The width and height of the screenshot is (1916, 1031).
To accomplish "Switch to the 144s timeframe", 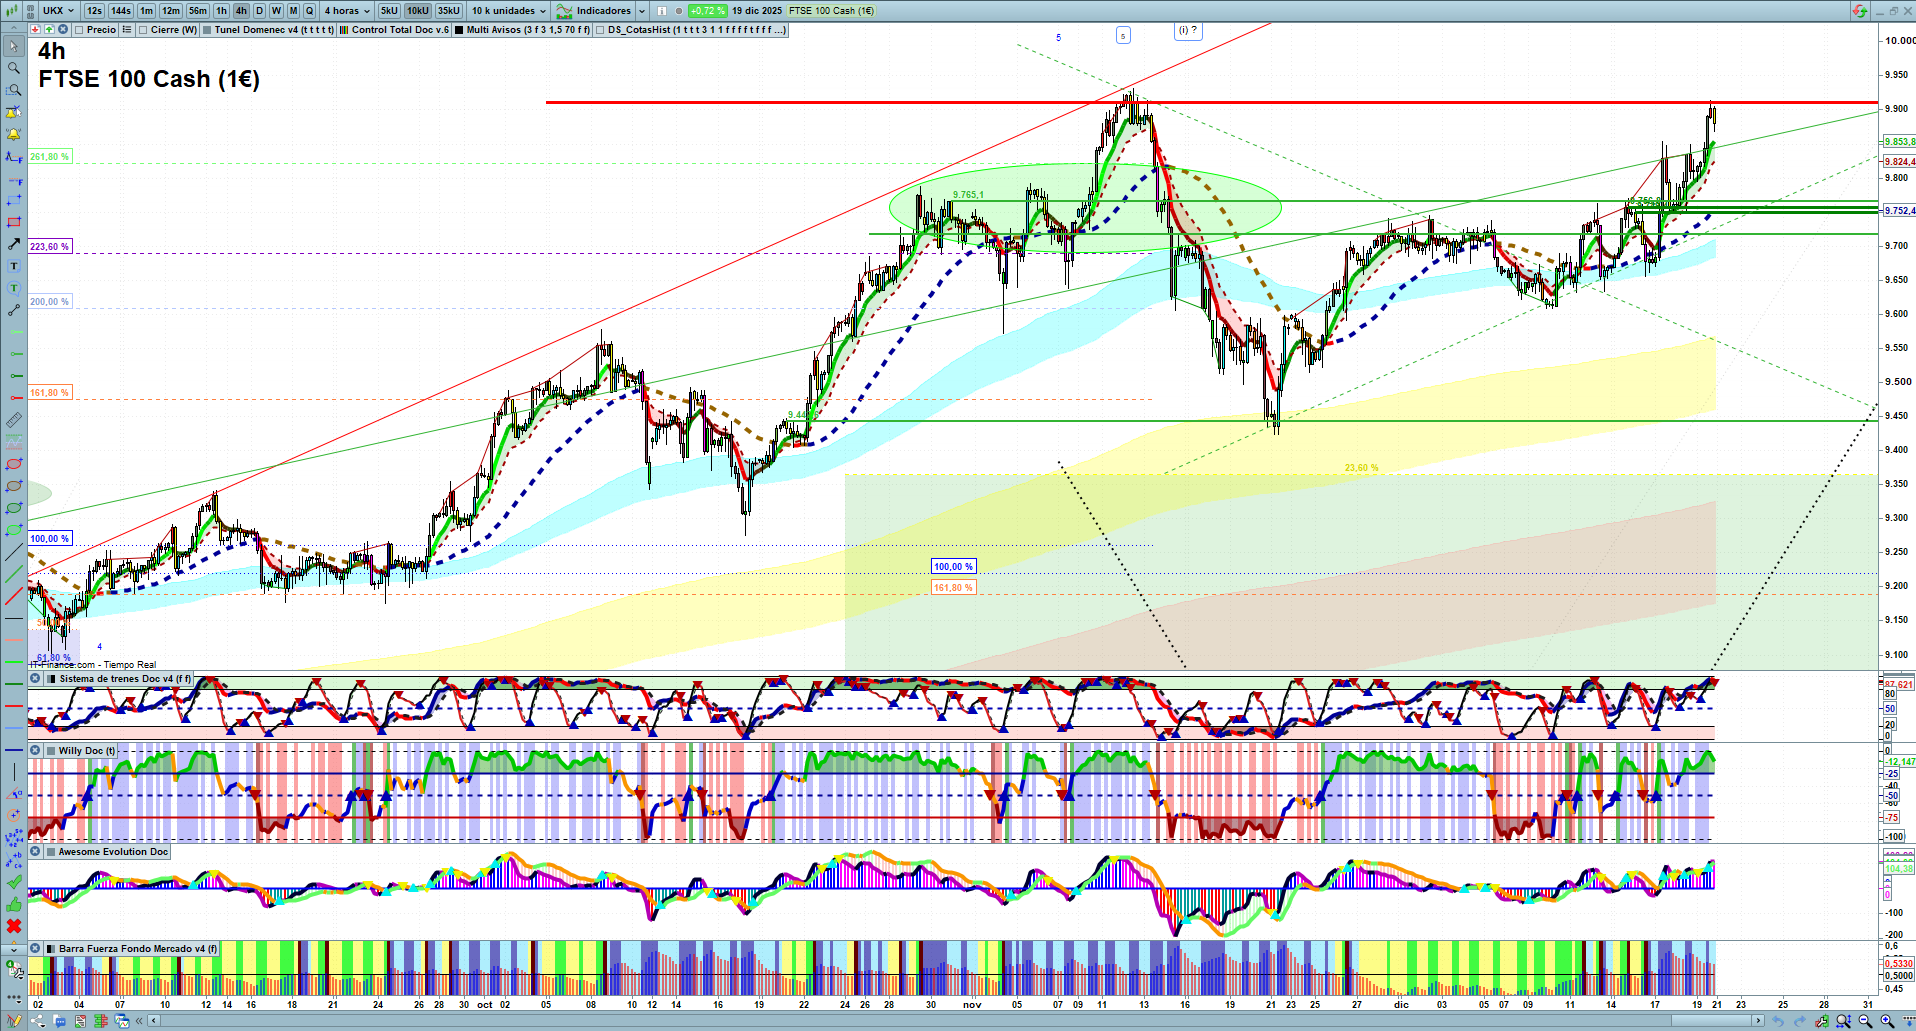I will click(121, 11).
